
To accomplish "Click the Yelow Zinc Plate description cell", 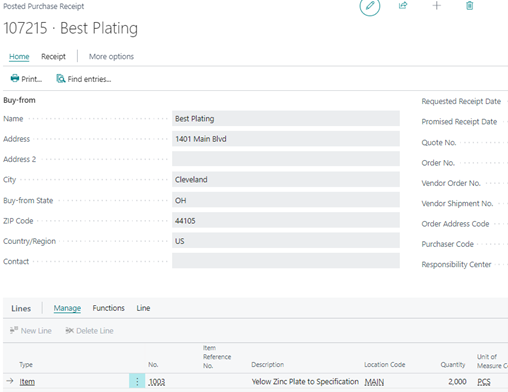I will pyautogui.click(x=305, y=381).
